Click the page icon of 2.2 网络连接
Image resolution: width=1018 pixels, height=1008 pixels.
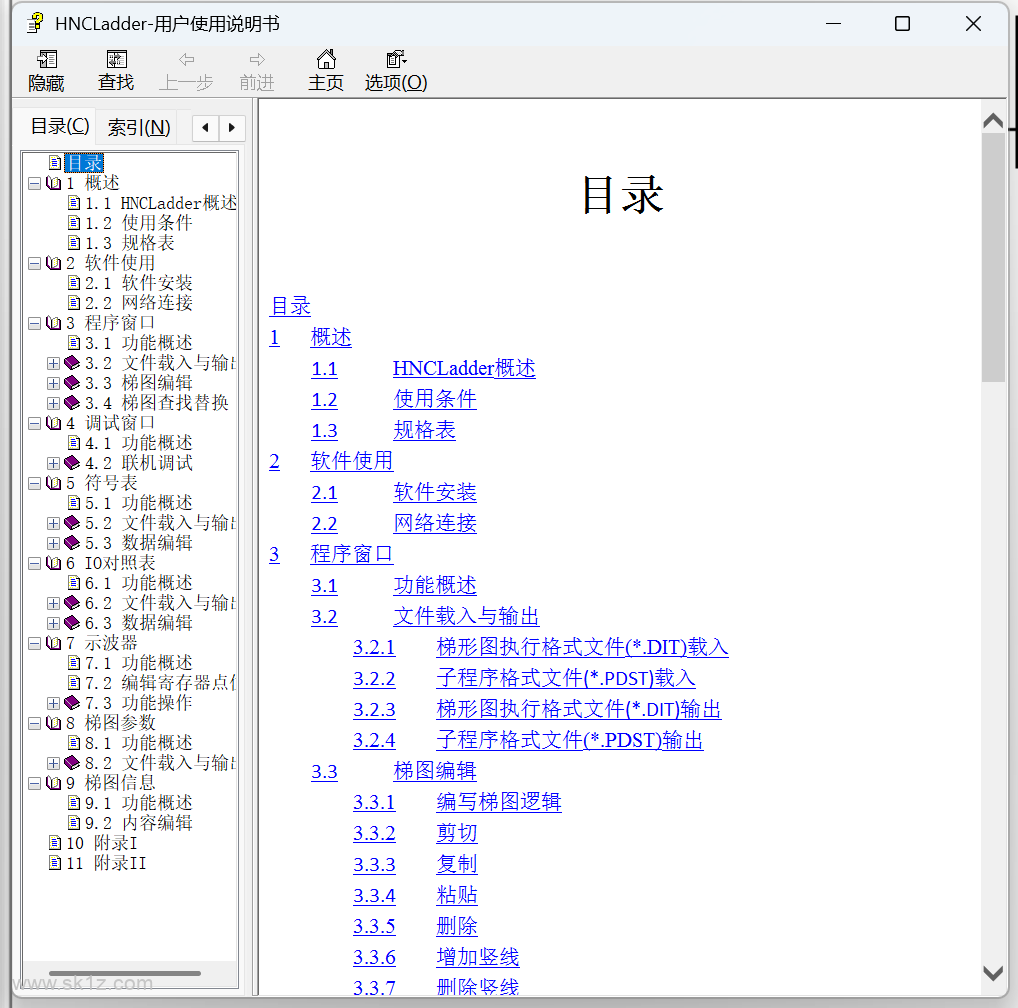pos(75,303)
